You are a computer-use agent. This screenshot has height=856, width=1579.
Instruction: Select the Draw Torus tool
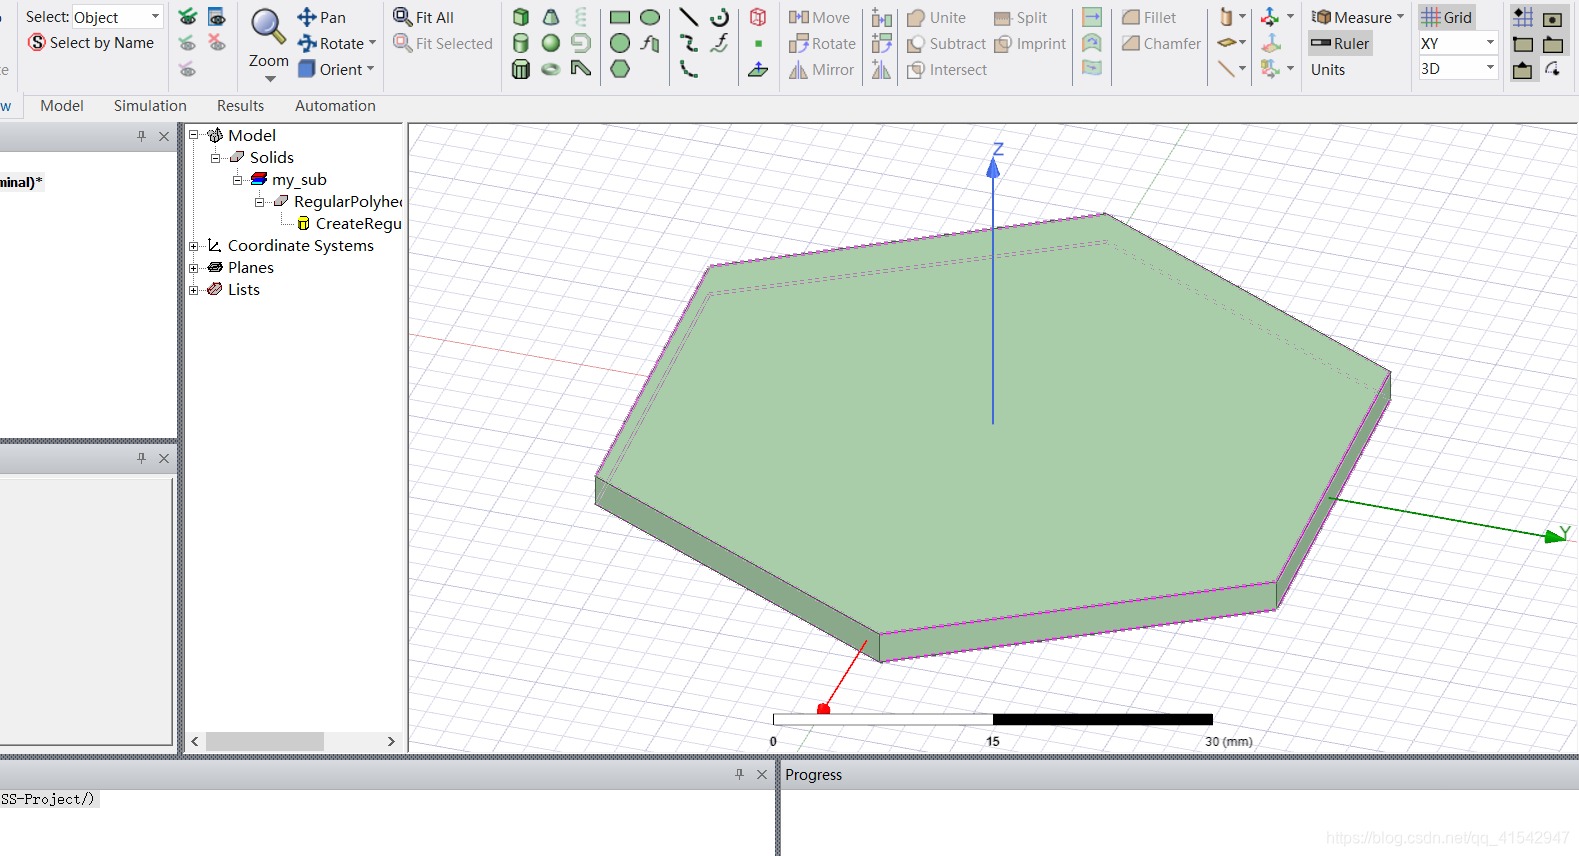click(x=551, y=69)
